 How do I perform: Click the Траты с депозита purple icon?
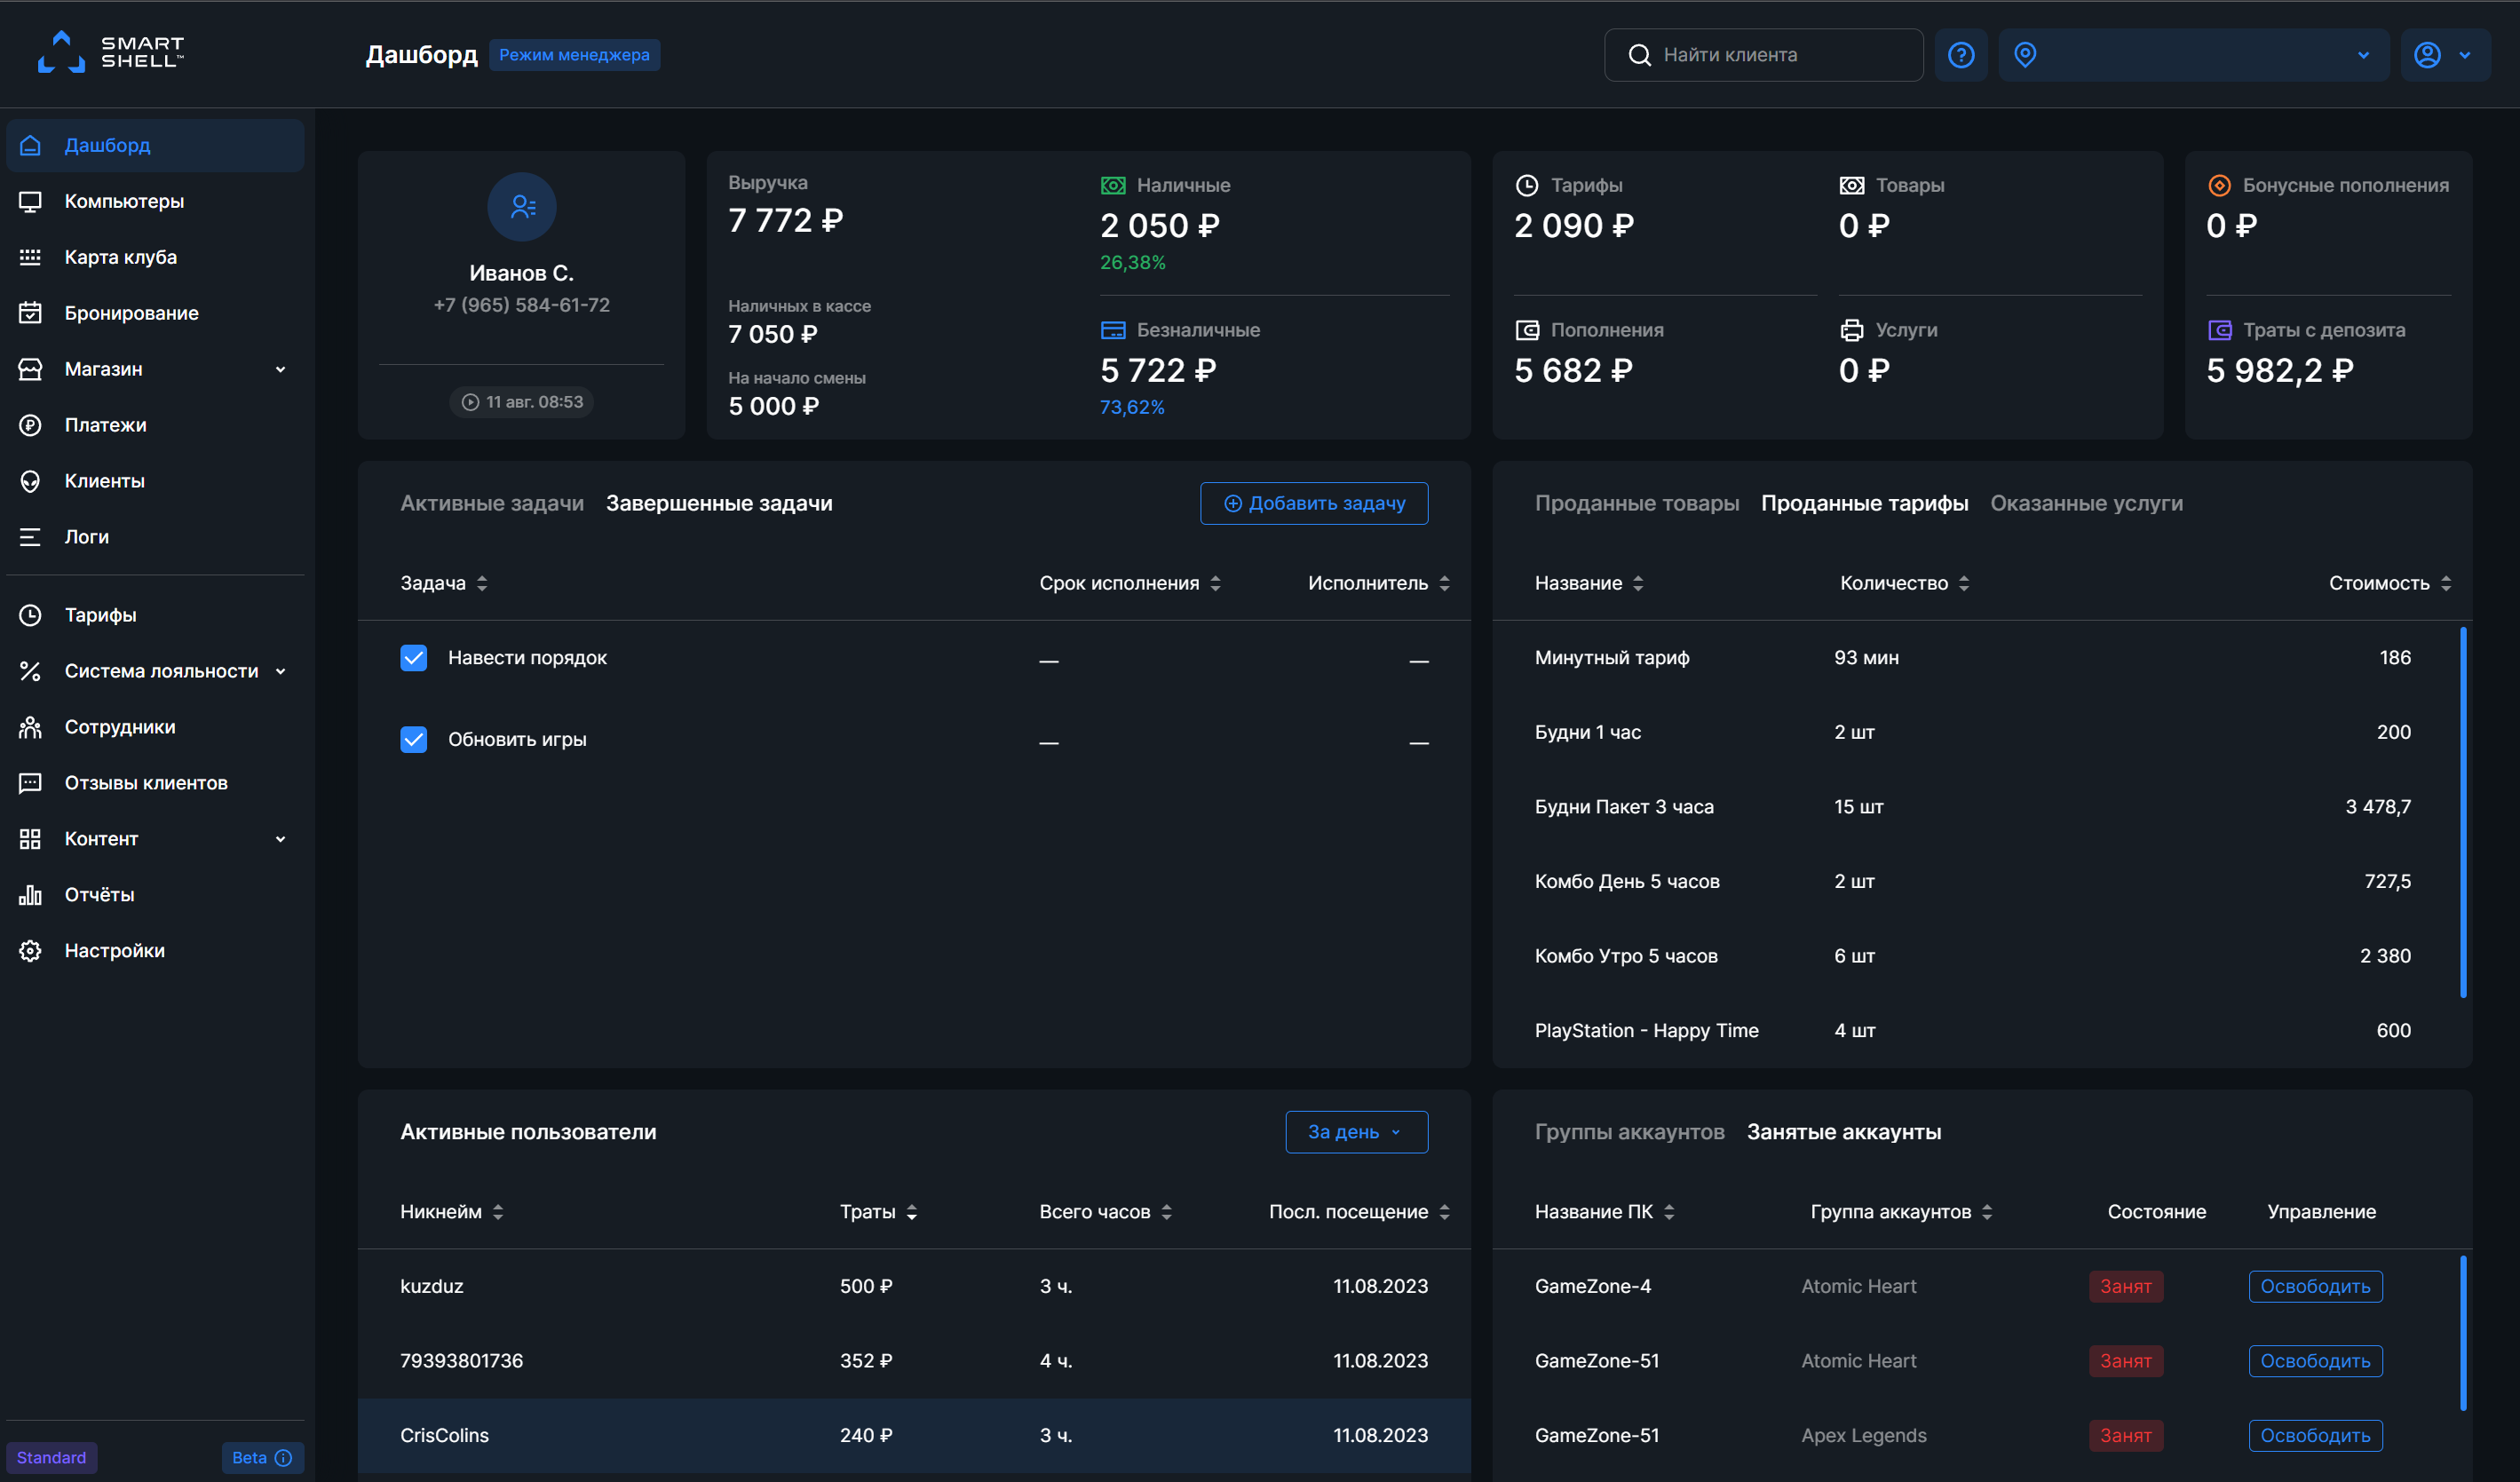click(x=2219, y=330)
